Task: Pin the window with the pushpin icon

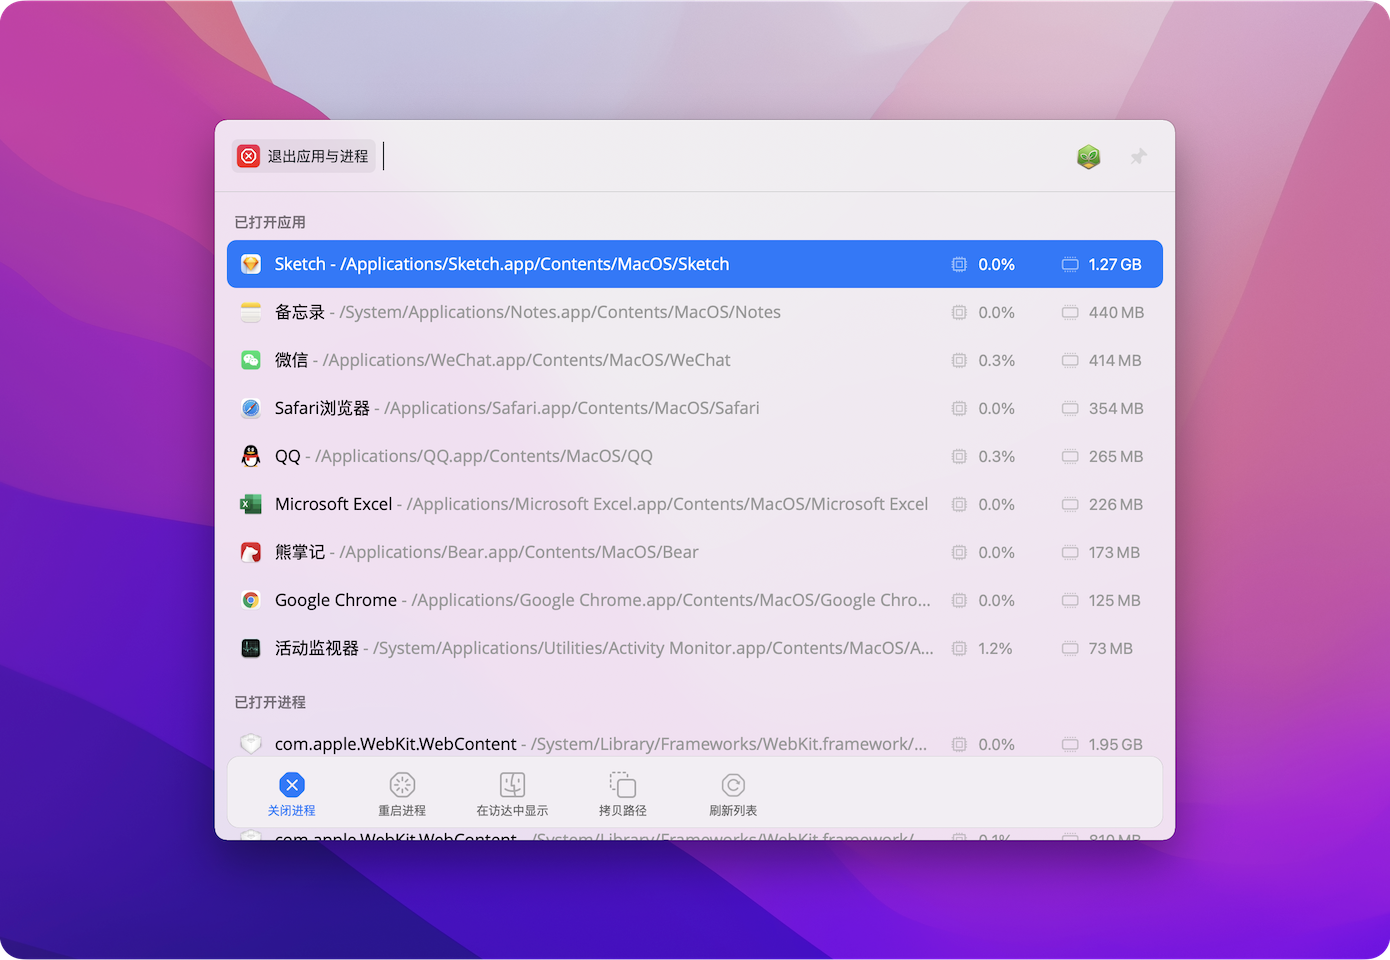Action: (1138, 157)
